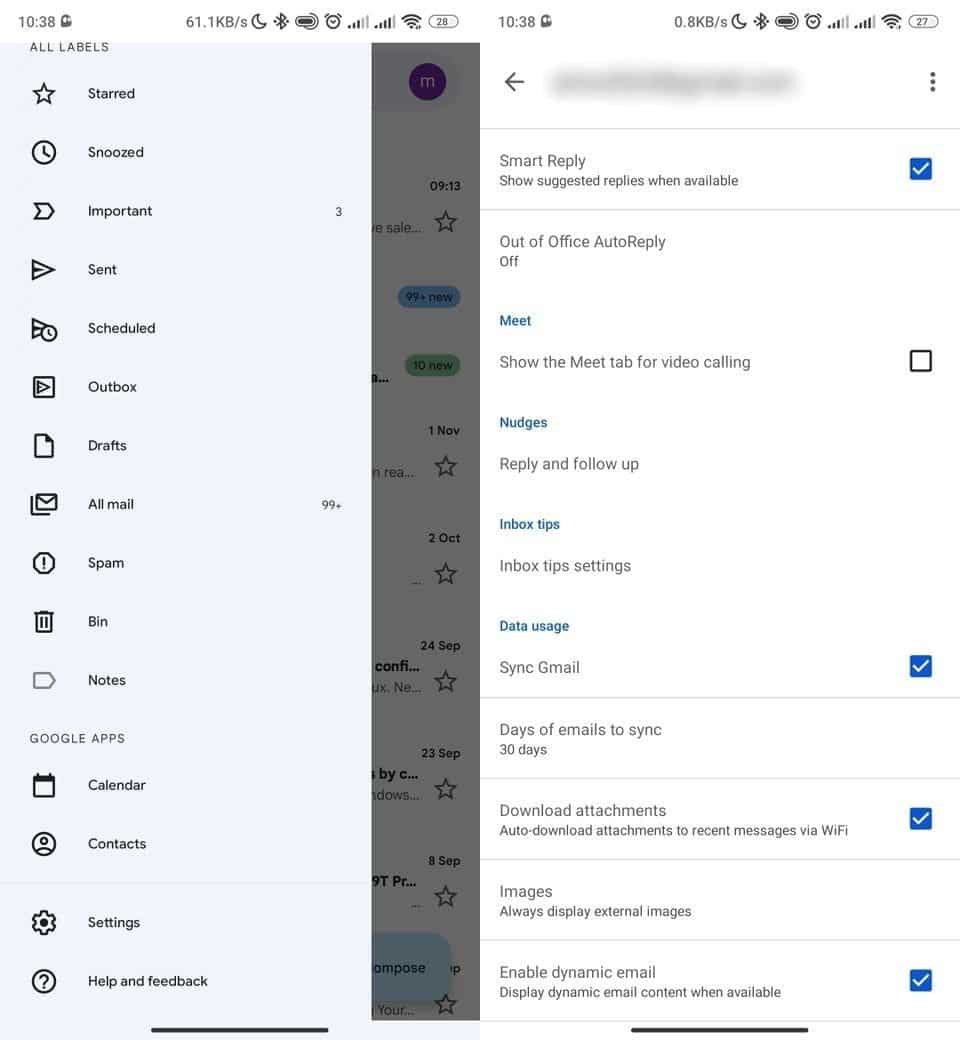Screen dimensions: 960x1040
Task: Tap the Starred label star icon
Action: (x=44, y=94)
